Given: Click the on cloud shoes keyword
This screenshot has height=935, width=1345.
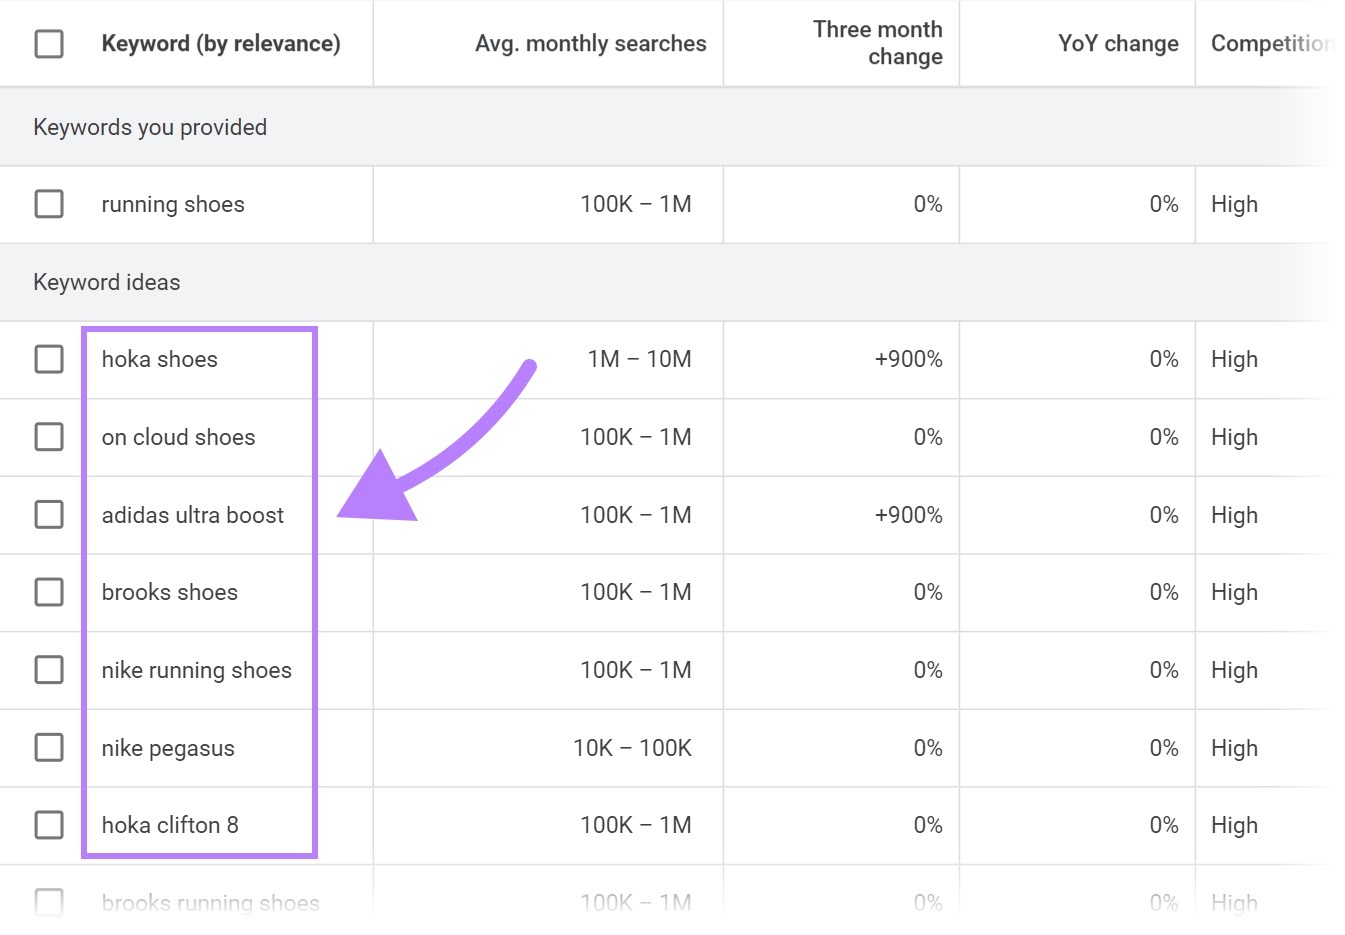Looking at the screenshot, I should pyautogui.click(x=178, y=437).
